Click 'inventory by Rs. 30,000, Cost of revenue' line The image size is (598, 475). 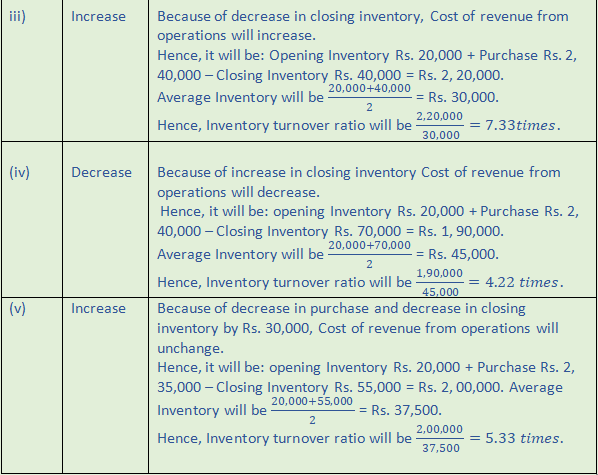[358, 328]
